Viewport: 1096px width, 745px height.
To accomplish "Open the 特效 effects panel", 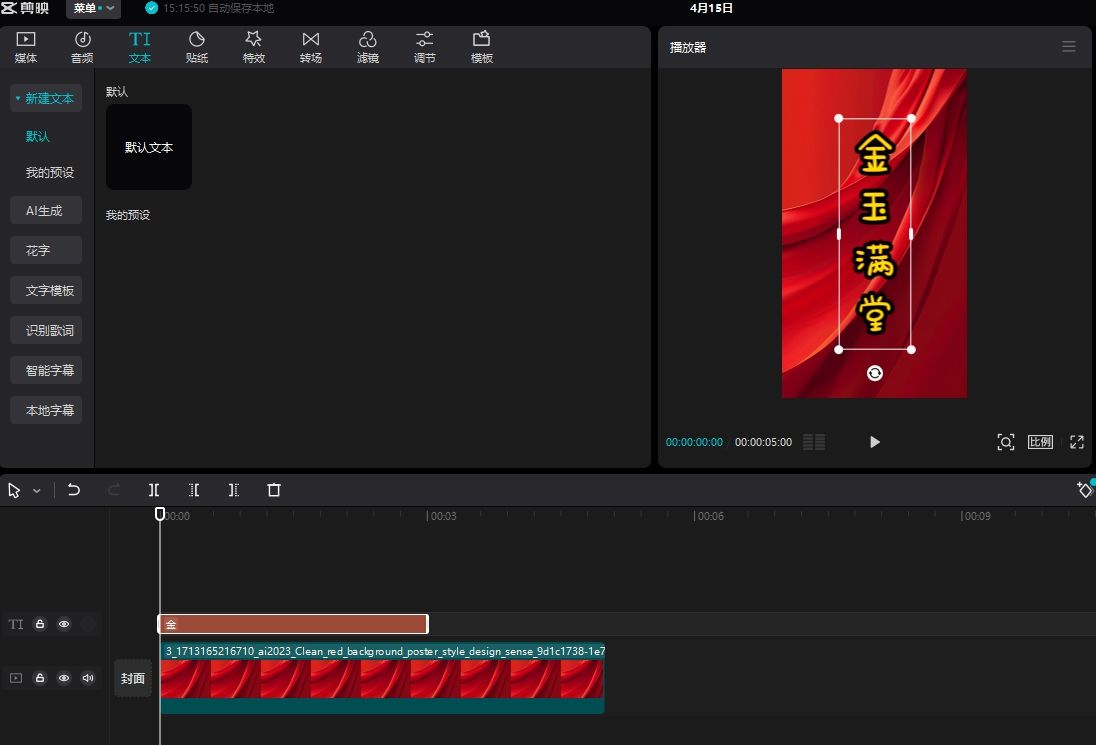I will (254, 46).
